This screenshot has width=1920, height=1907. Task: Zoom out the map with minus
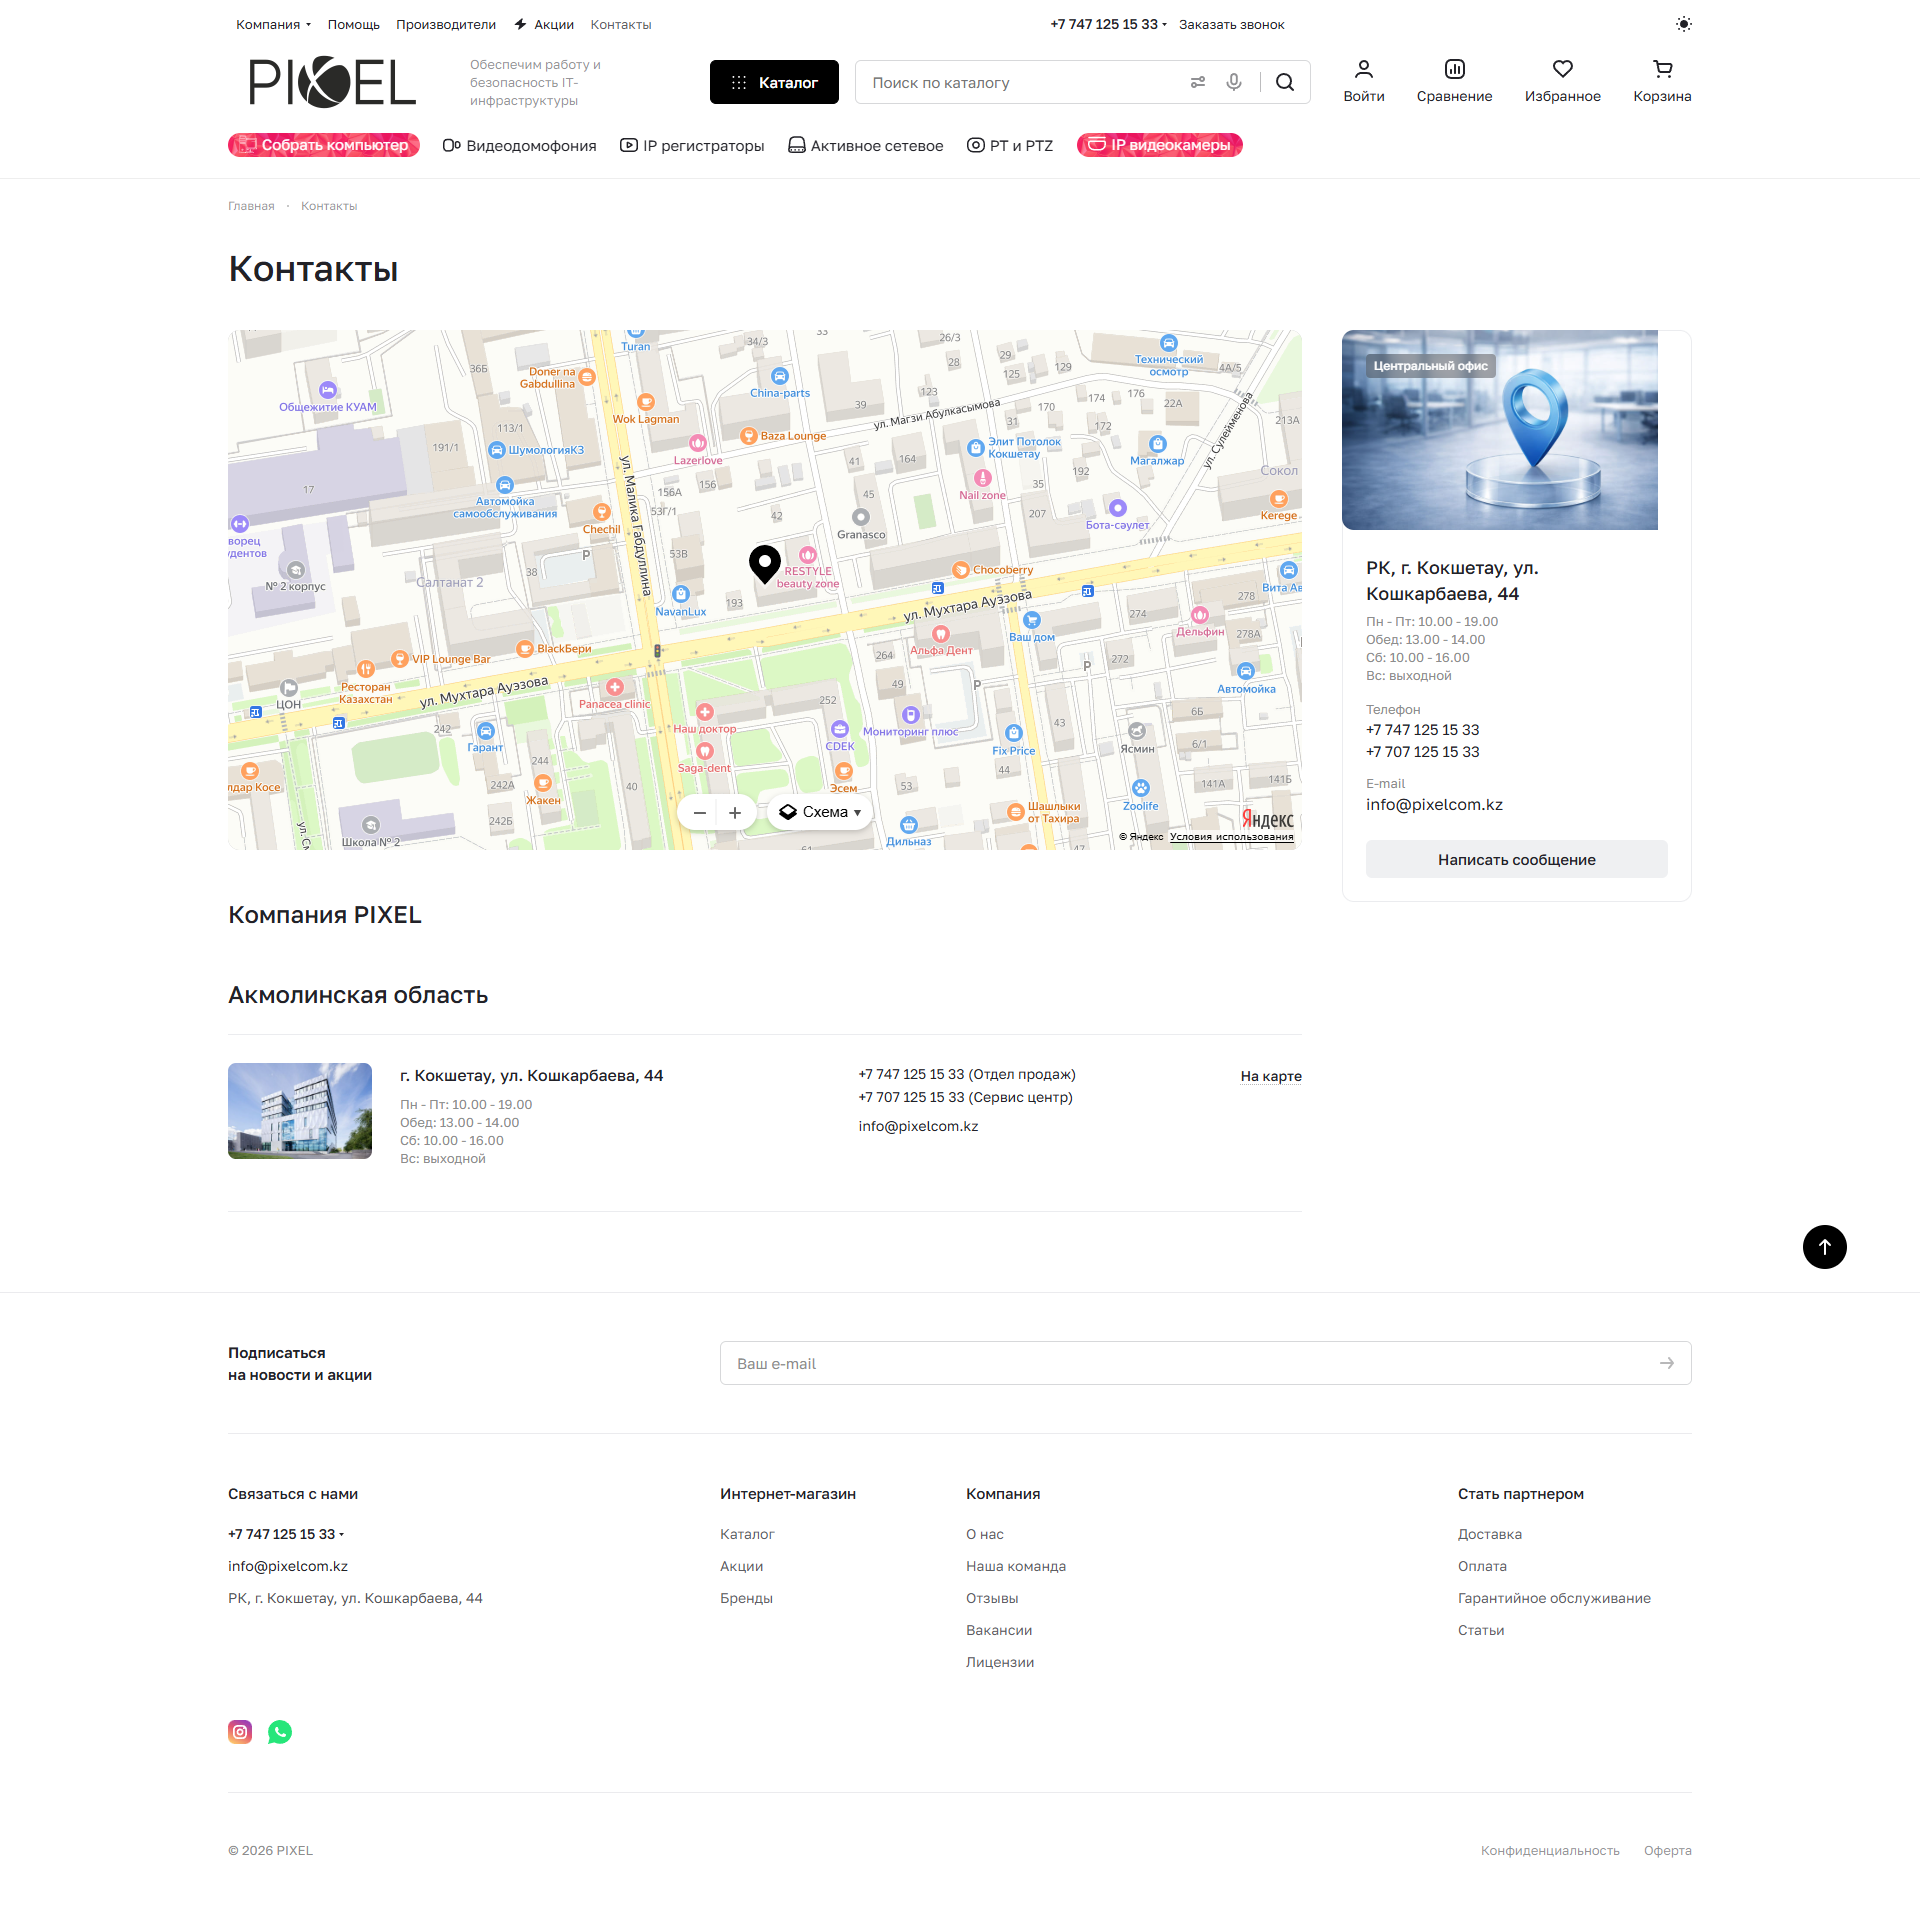coord(699,812)
